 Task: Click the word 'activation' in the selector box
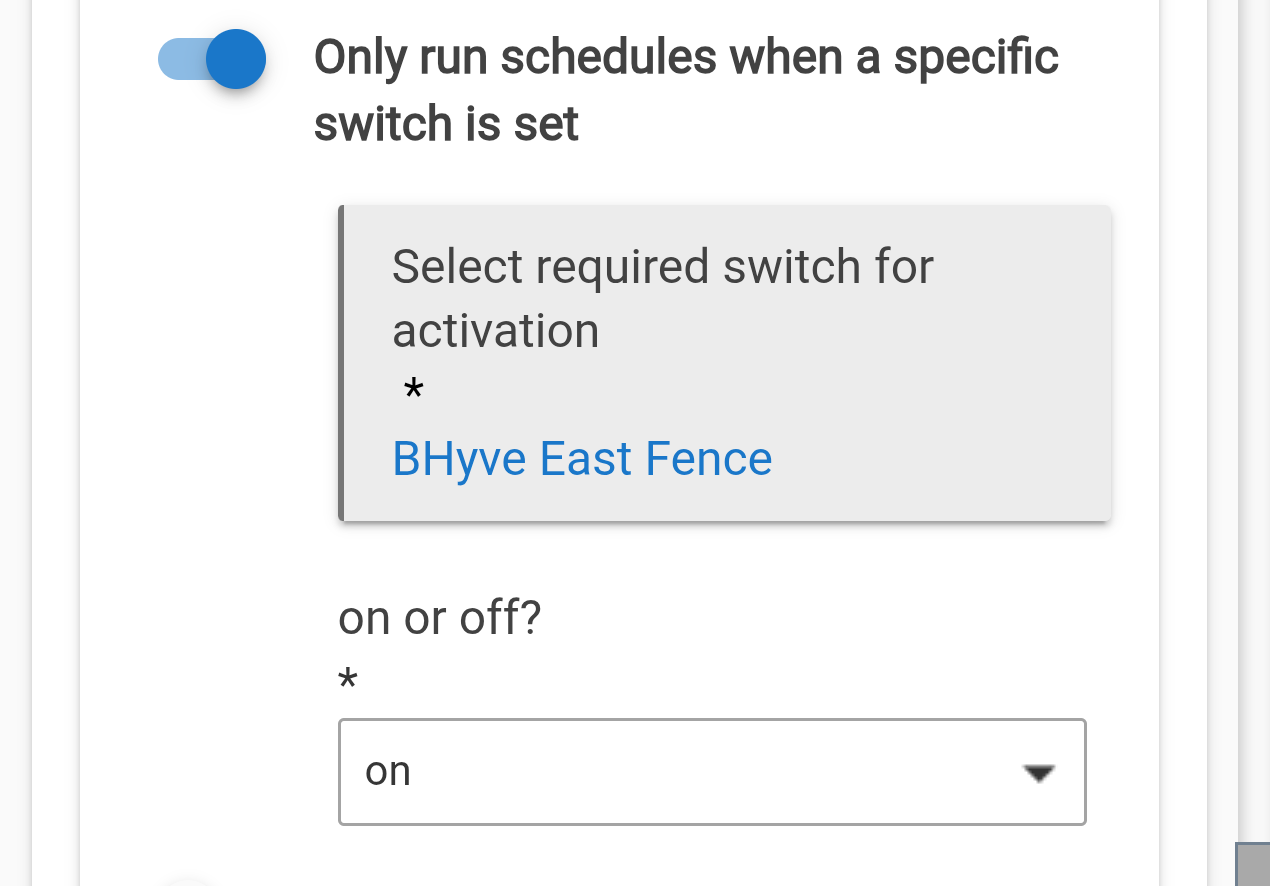click(x=495, y=331)
